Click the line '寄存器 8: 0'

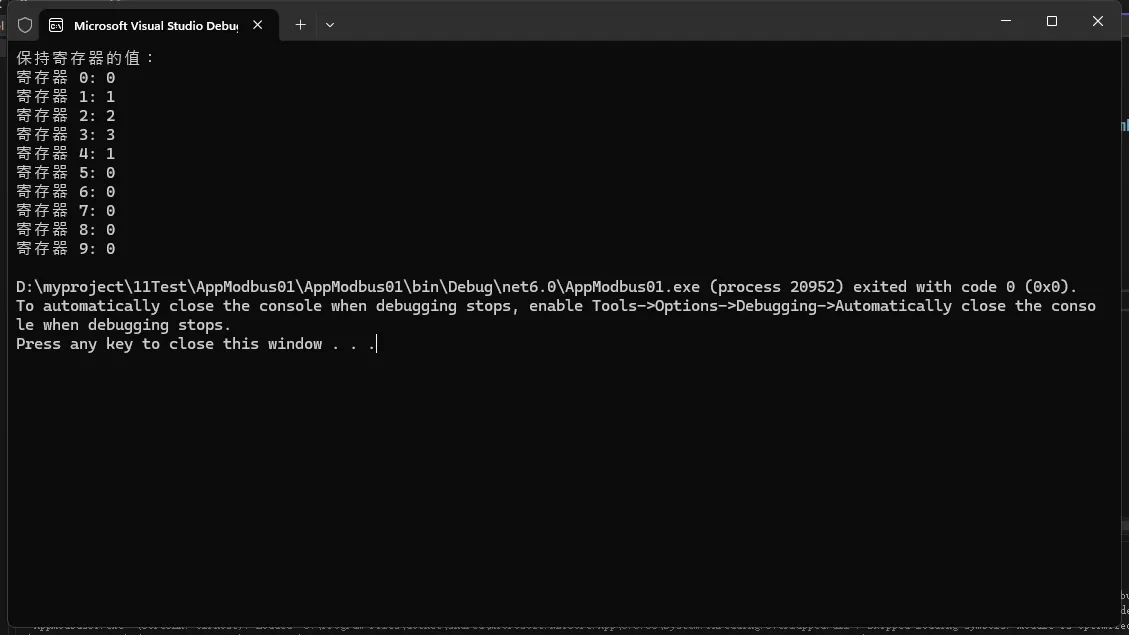click(x=66, y=230)
